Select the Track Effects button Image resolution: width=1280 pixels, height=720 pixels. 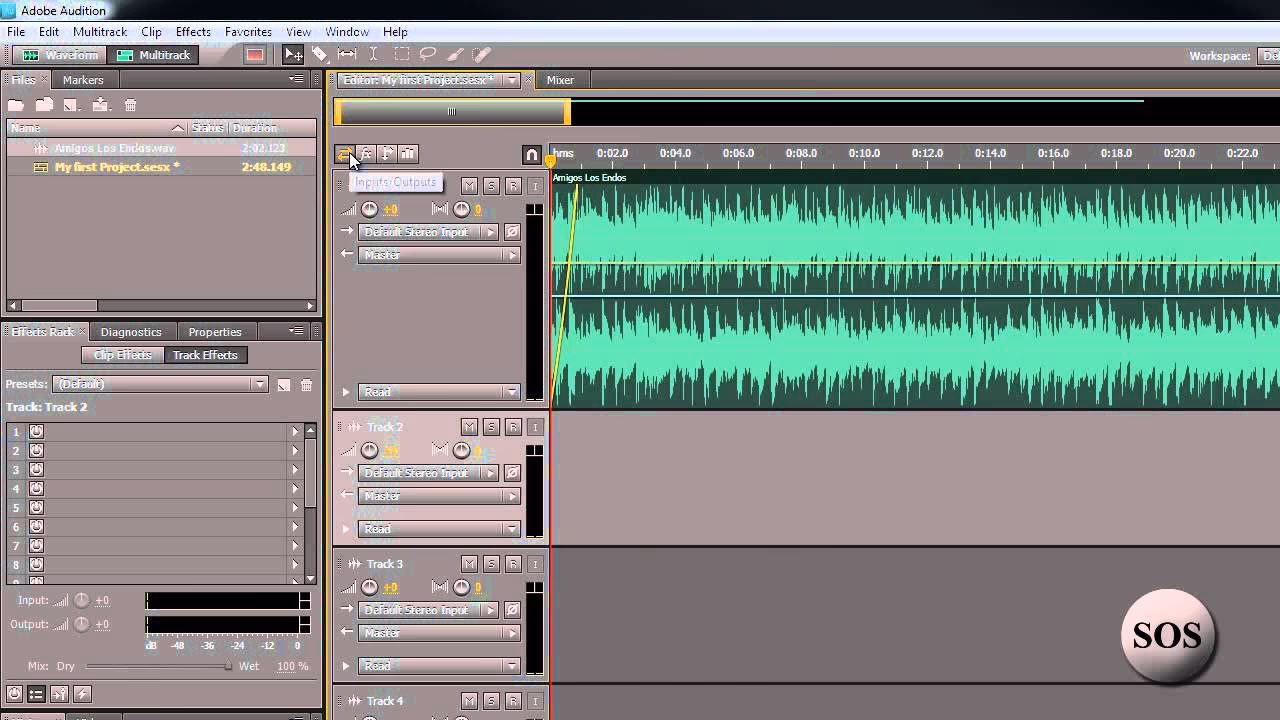205,355
